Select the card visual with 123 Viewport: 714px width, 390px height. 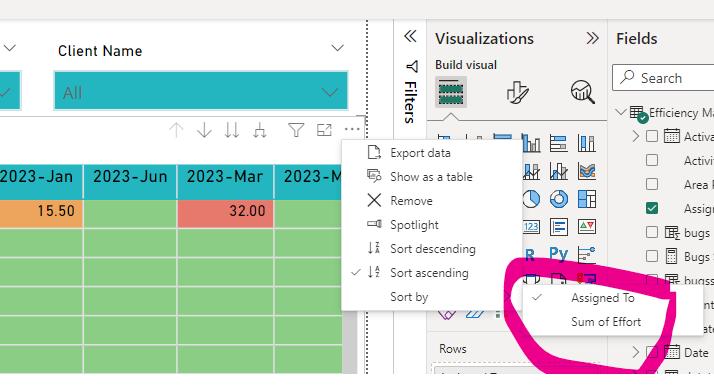pyautogui.click(x=531, y=226)
